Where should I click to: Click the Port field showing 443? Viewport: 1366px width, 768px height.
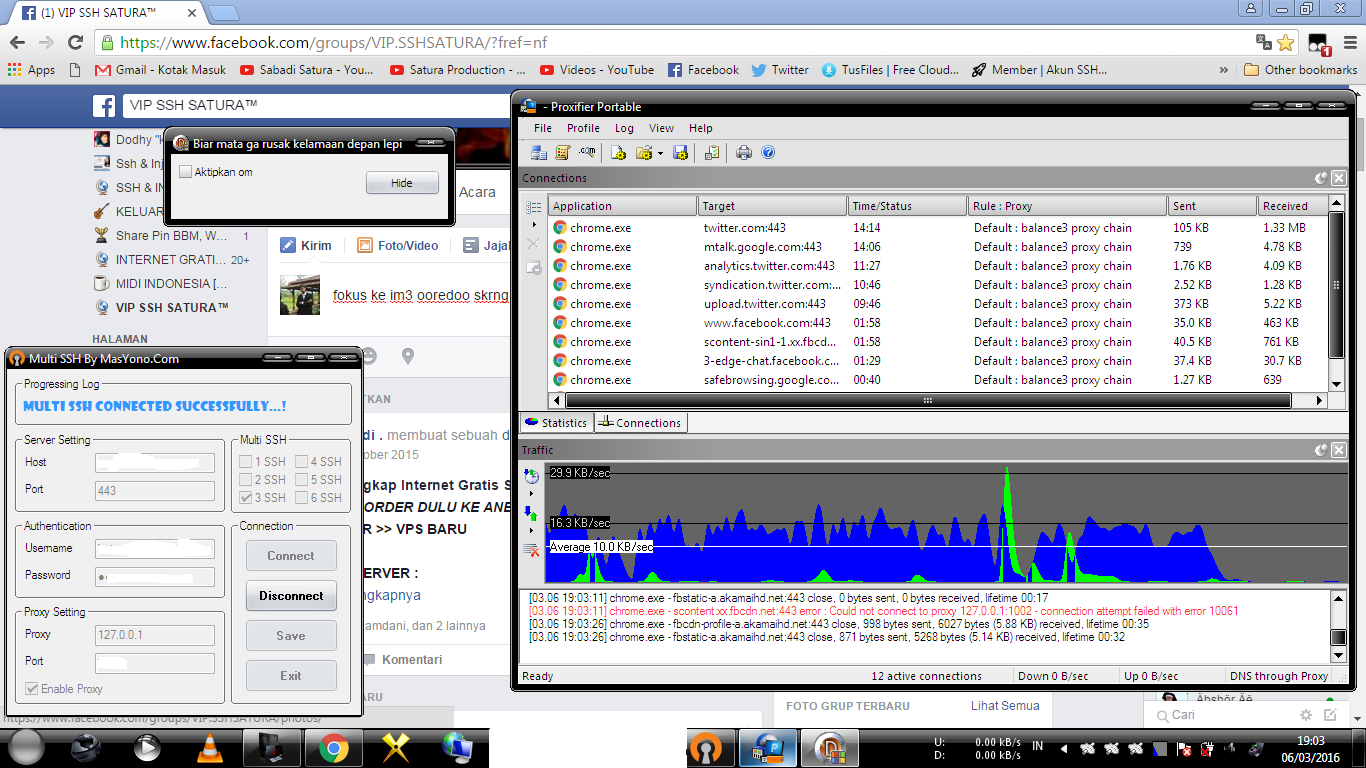(155, 490)
